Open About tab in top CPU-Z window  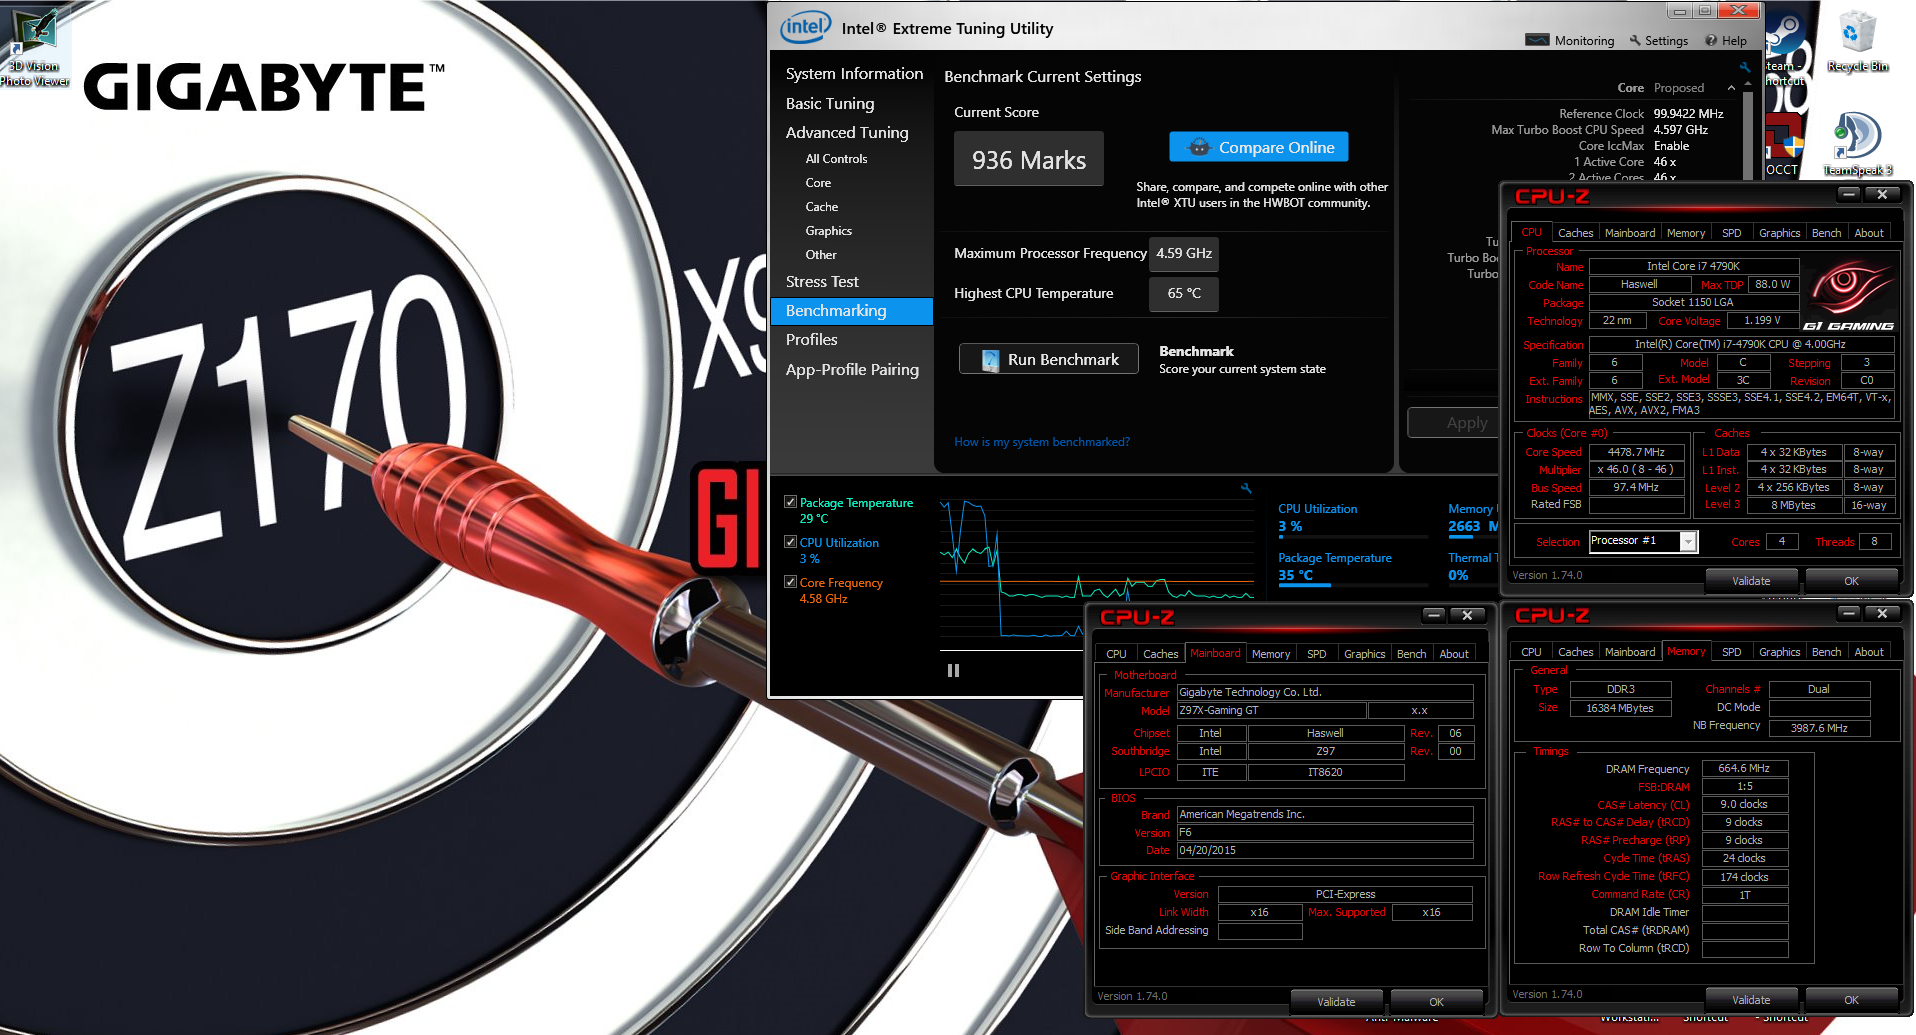(x=1869, y=232)
